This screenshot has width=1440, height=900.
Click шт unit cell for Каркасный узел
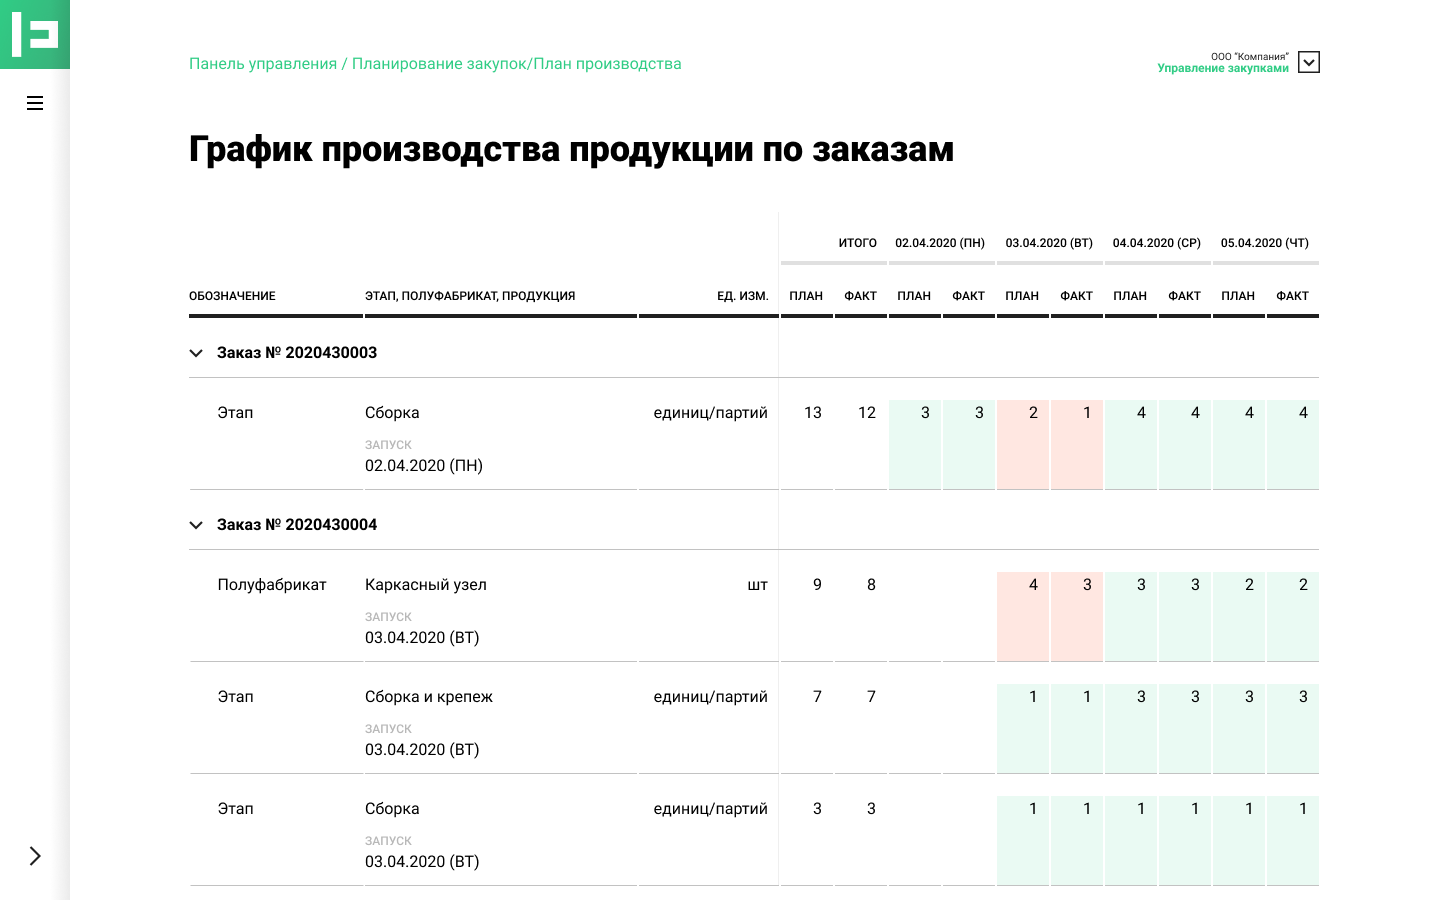click(x=758, y=585)
